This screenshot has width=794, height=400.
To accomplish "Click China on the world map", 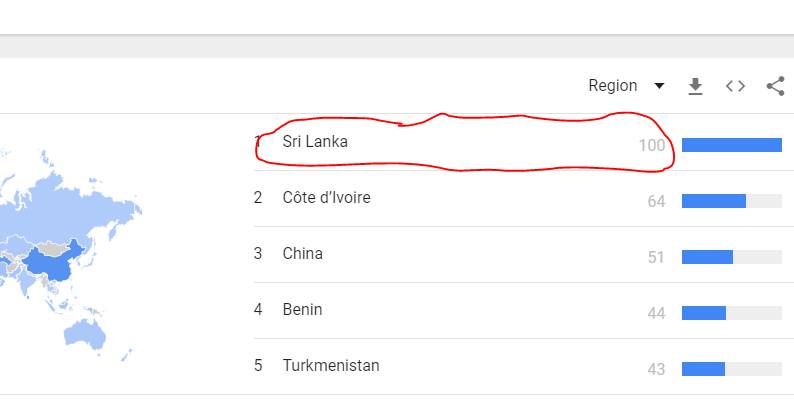I will [x=50, y=262].
